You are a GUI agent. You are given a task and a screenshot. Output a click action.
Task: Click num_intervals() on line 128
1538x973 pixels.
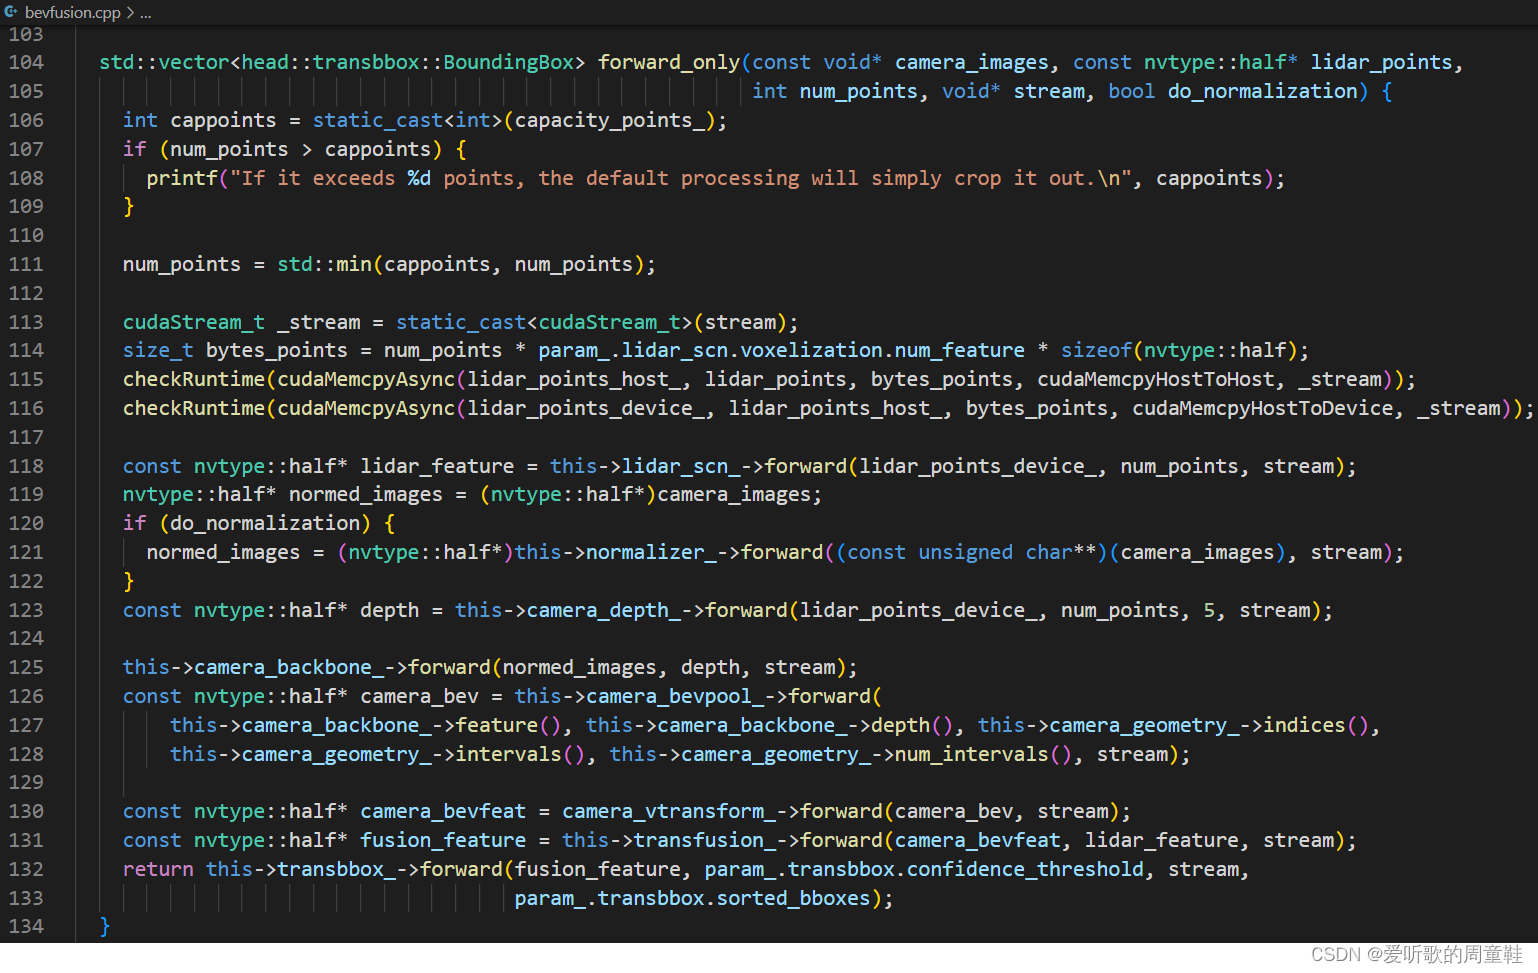pyautogui.click(x=984, y=754)
